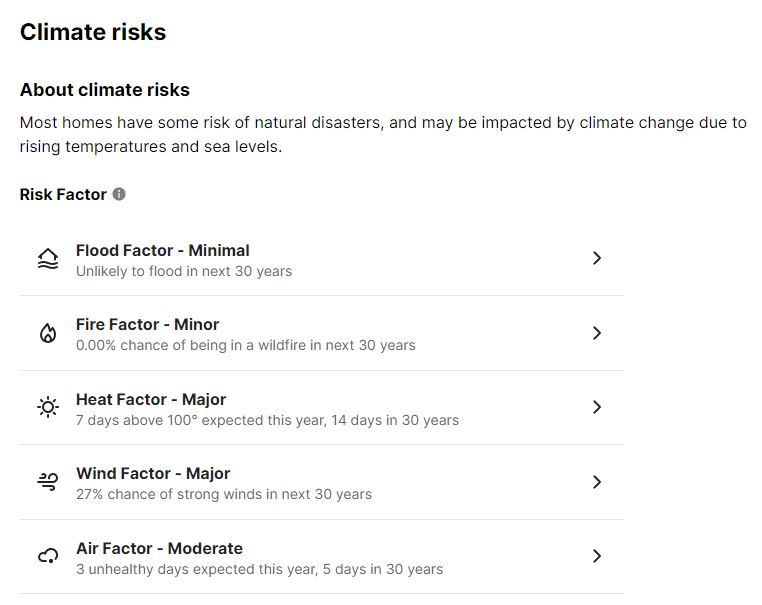Open the Fire Factor - Minor title
Viewport: 762px width, 605px height.
(x=147, y=324)
